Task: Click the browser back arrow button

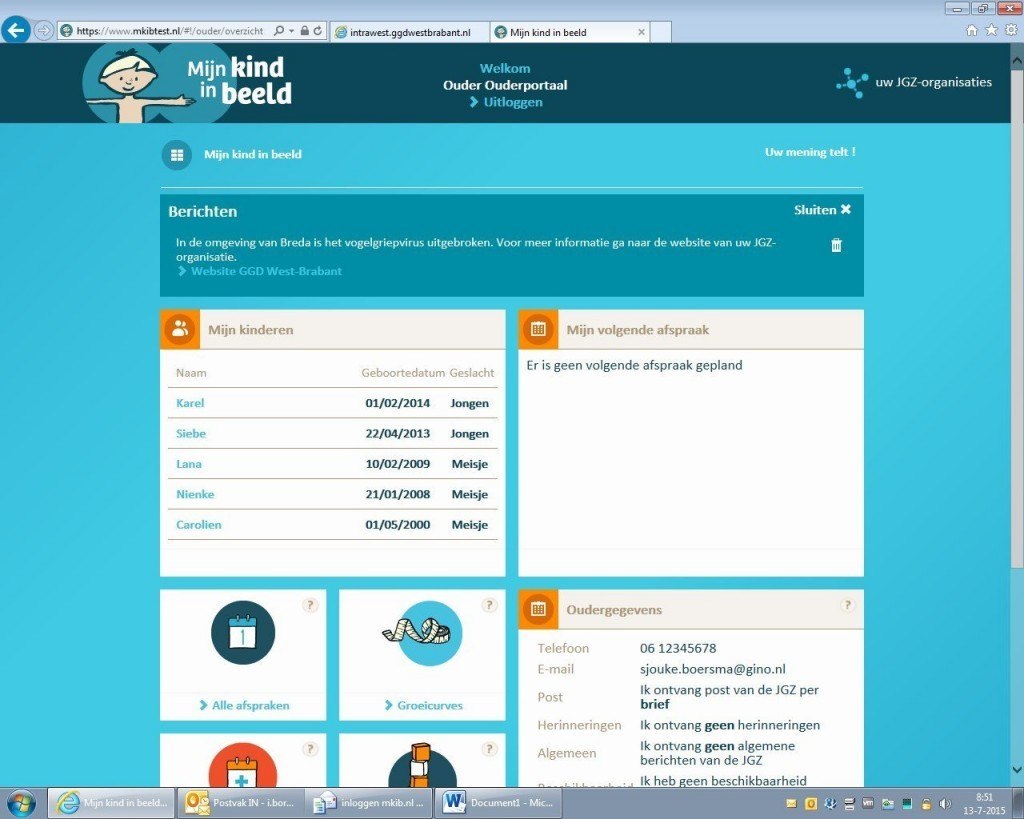Action: [16, 30]
